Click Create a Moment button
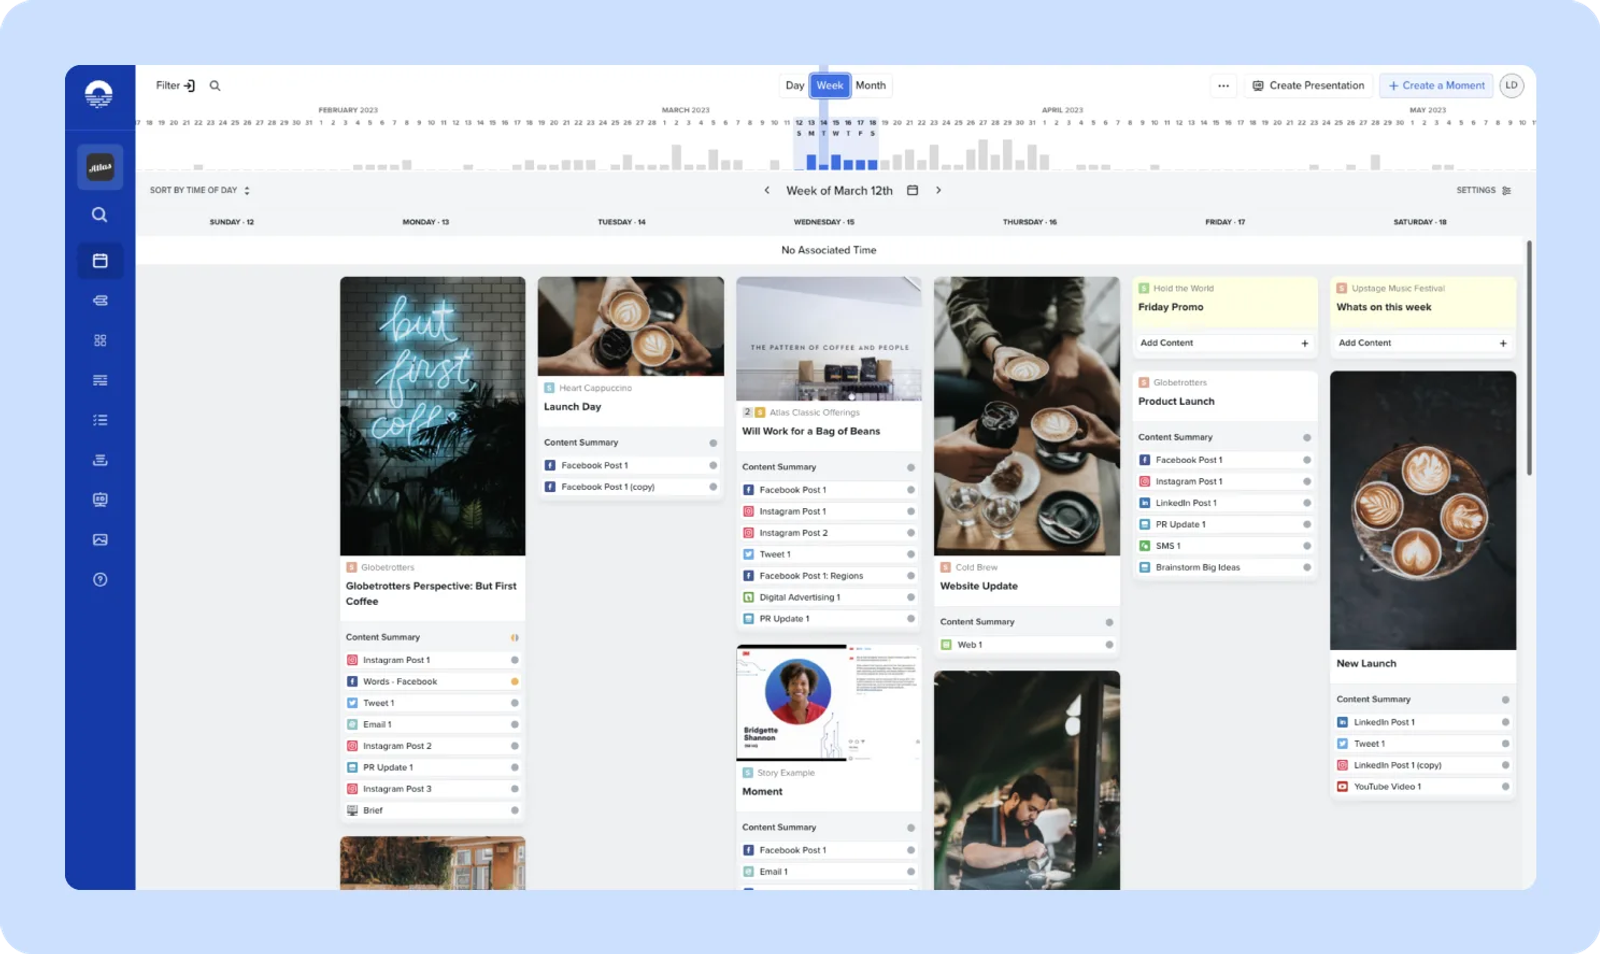 (1436, 86)
